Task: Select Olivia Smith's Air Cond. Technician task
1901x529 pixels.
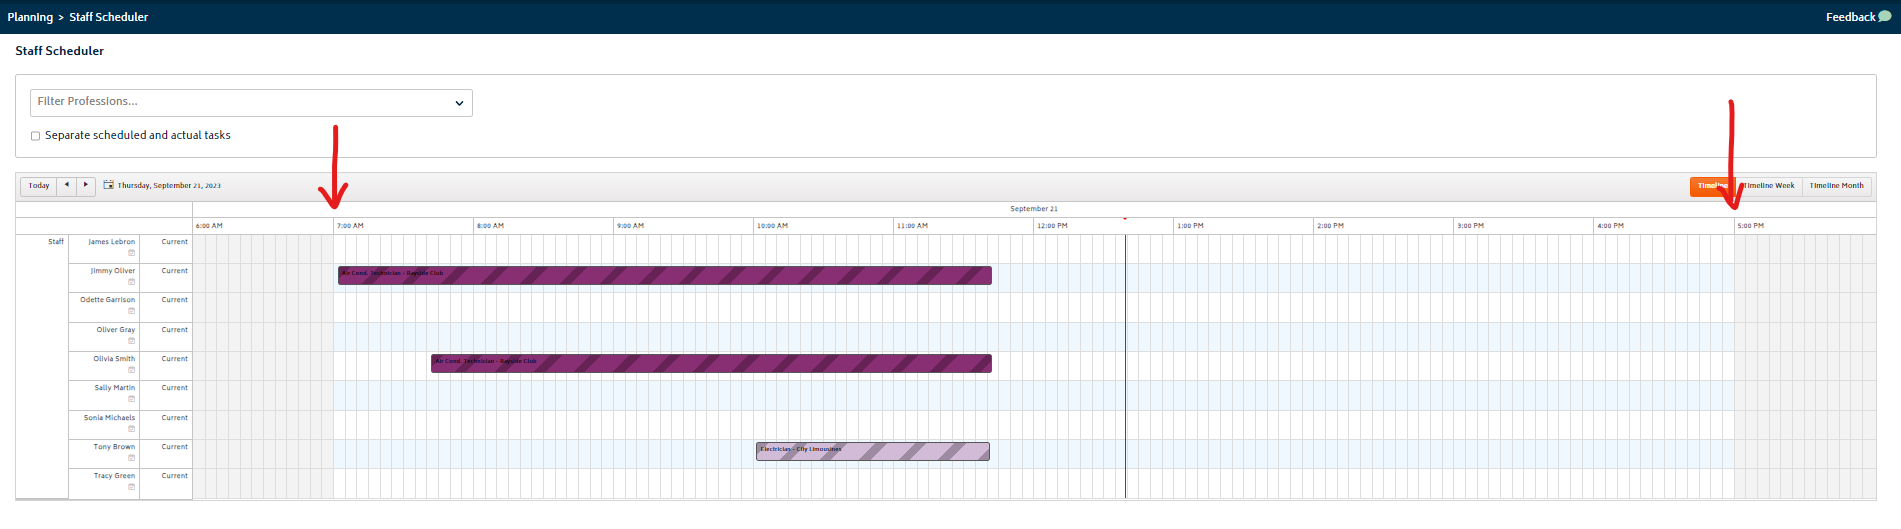Action: click(x=711, y=363)
